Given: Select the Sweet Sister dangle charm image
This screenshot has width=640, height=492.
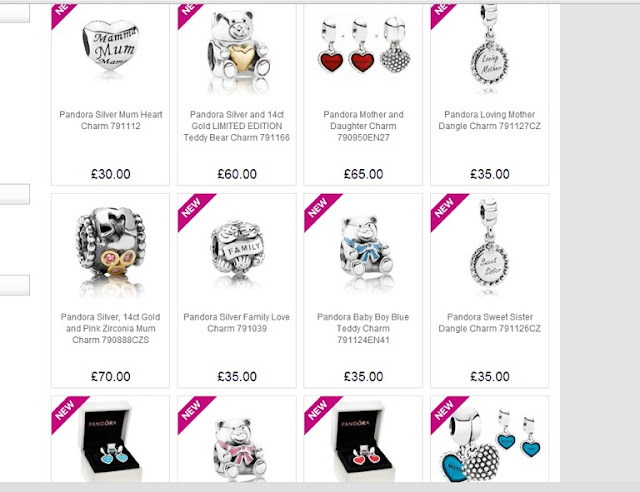Looking at the screenshot, I should (489, 246).
